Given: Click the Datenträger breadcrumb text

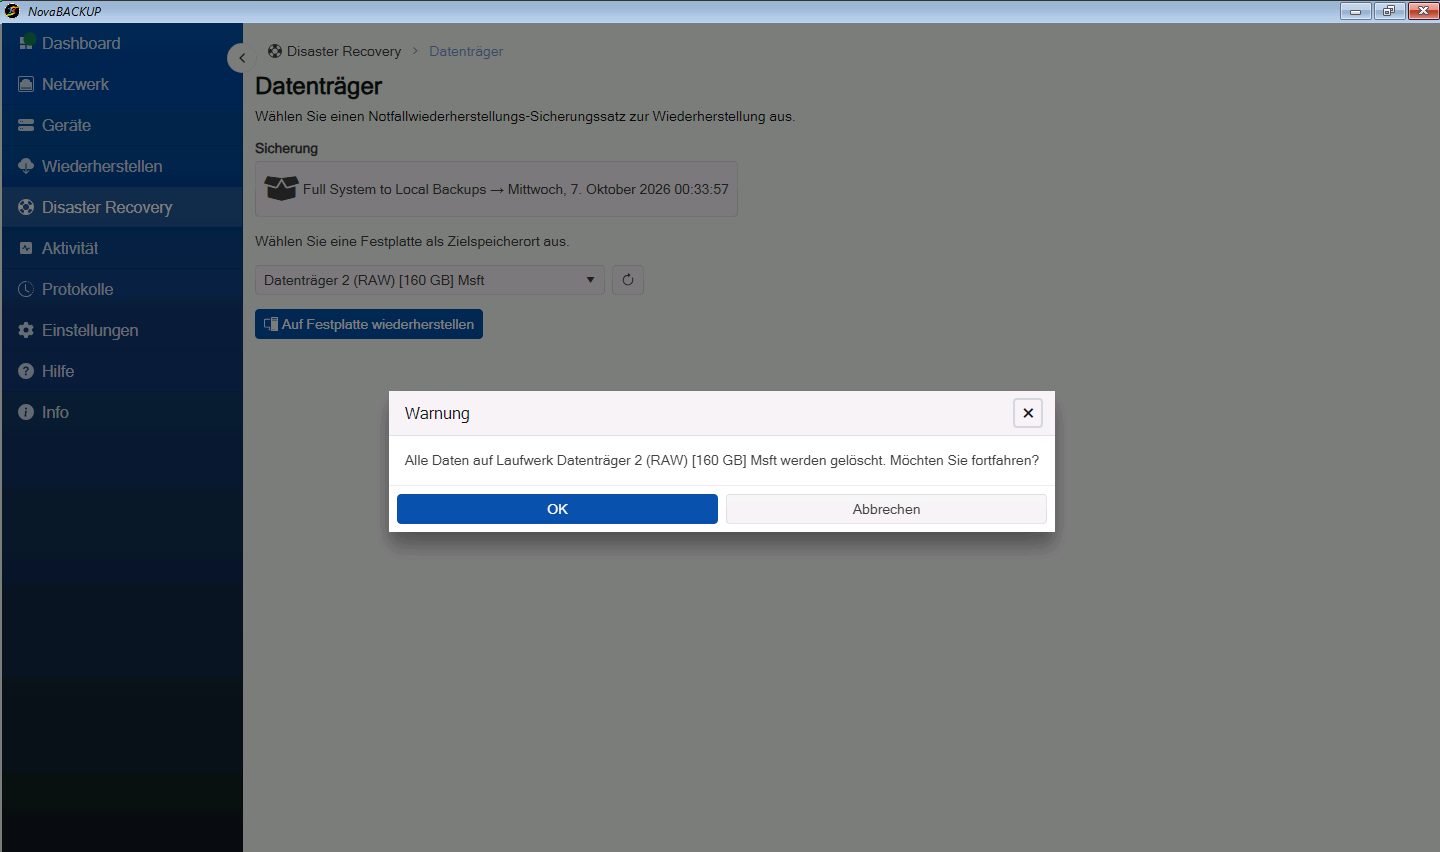Looking at the screenshot, I should pos(466,51).
